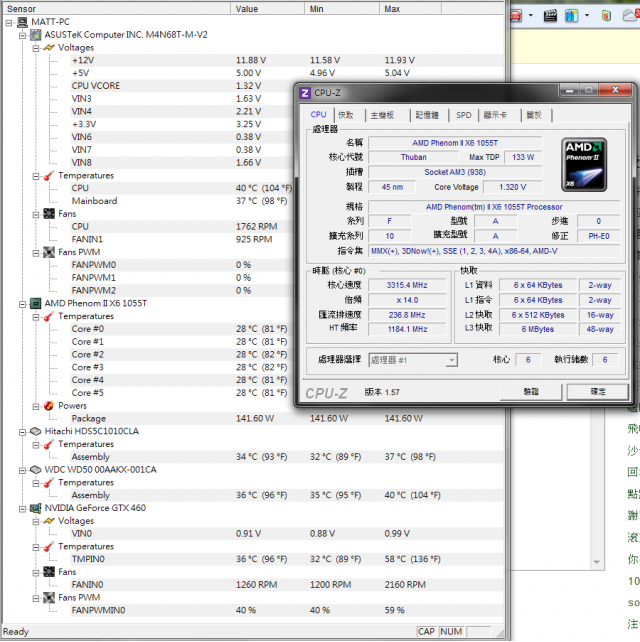Click the WDC WD50 drive icon

tap(36, 470)
